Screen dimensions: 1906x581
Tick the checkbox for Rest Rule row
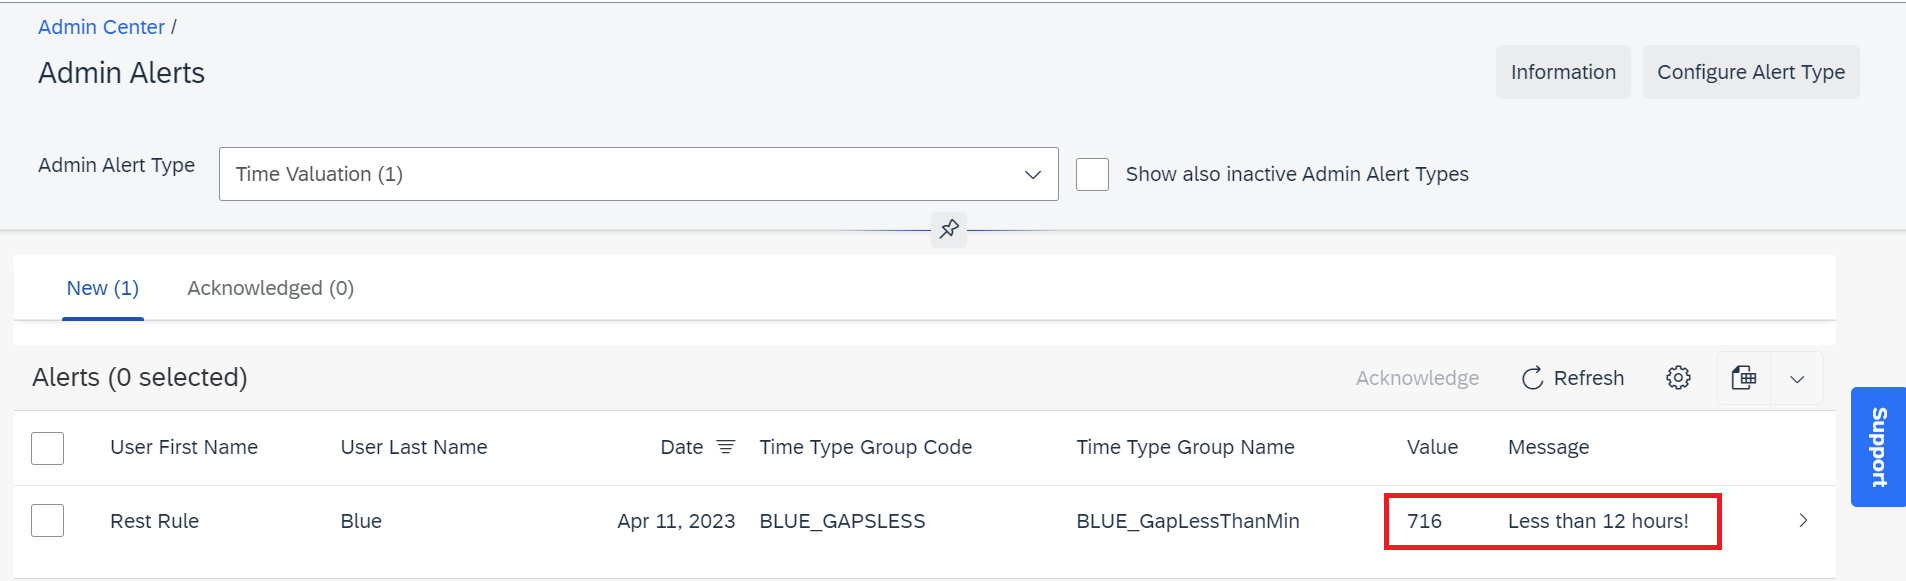click(x=47, y=520)
